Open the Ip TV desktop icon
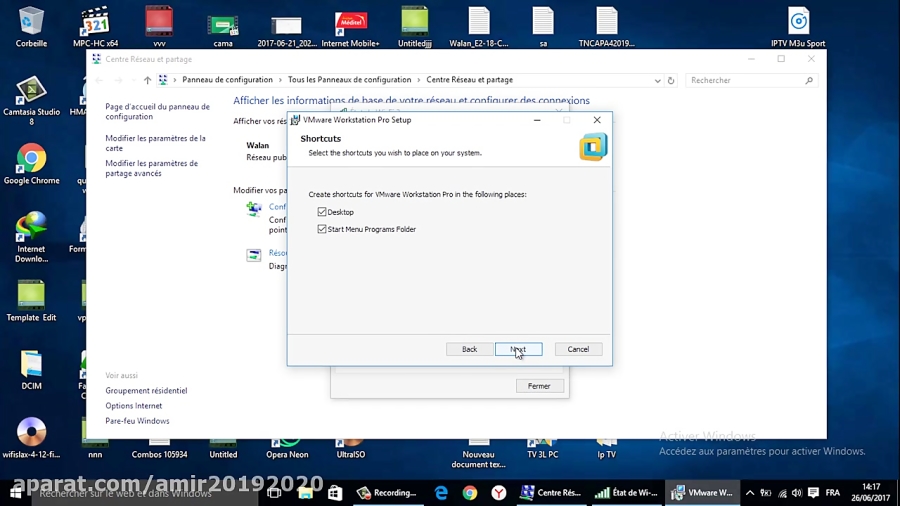The width and height of the screenshot is (900, 506). click(x=607, y=450)
